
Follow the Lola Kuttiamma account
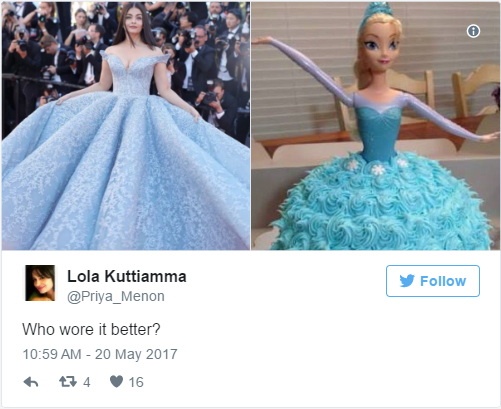click(433, 281)
